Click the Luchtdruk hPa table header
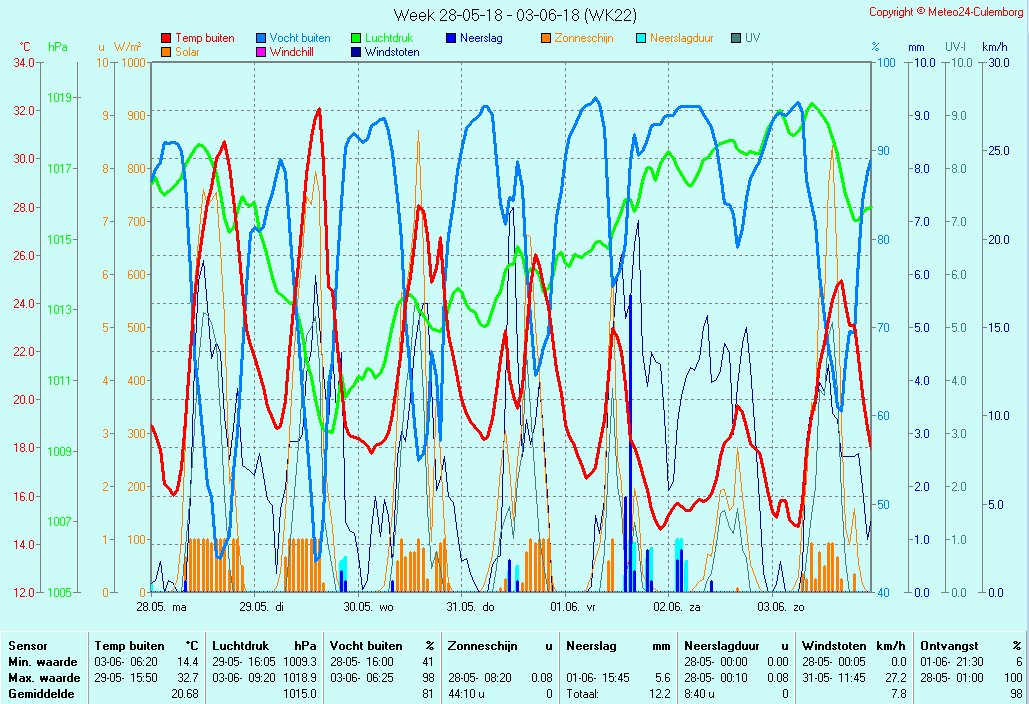 [264, 646]
